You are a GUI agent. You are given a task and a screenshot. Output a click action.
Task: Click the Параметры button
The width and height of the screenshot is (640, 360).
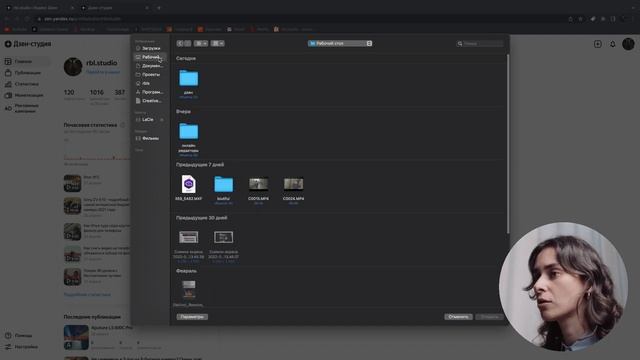click(192, 317)
